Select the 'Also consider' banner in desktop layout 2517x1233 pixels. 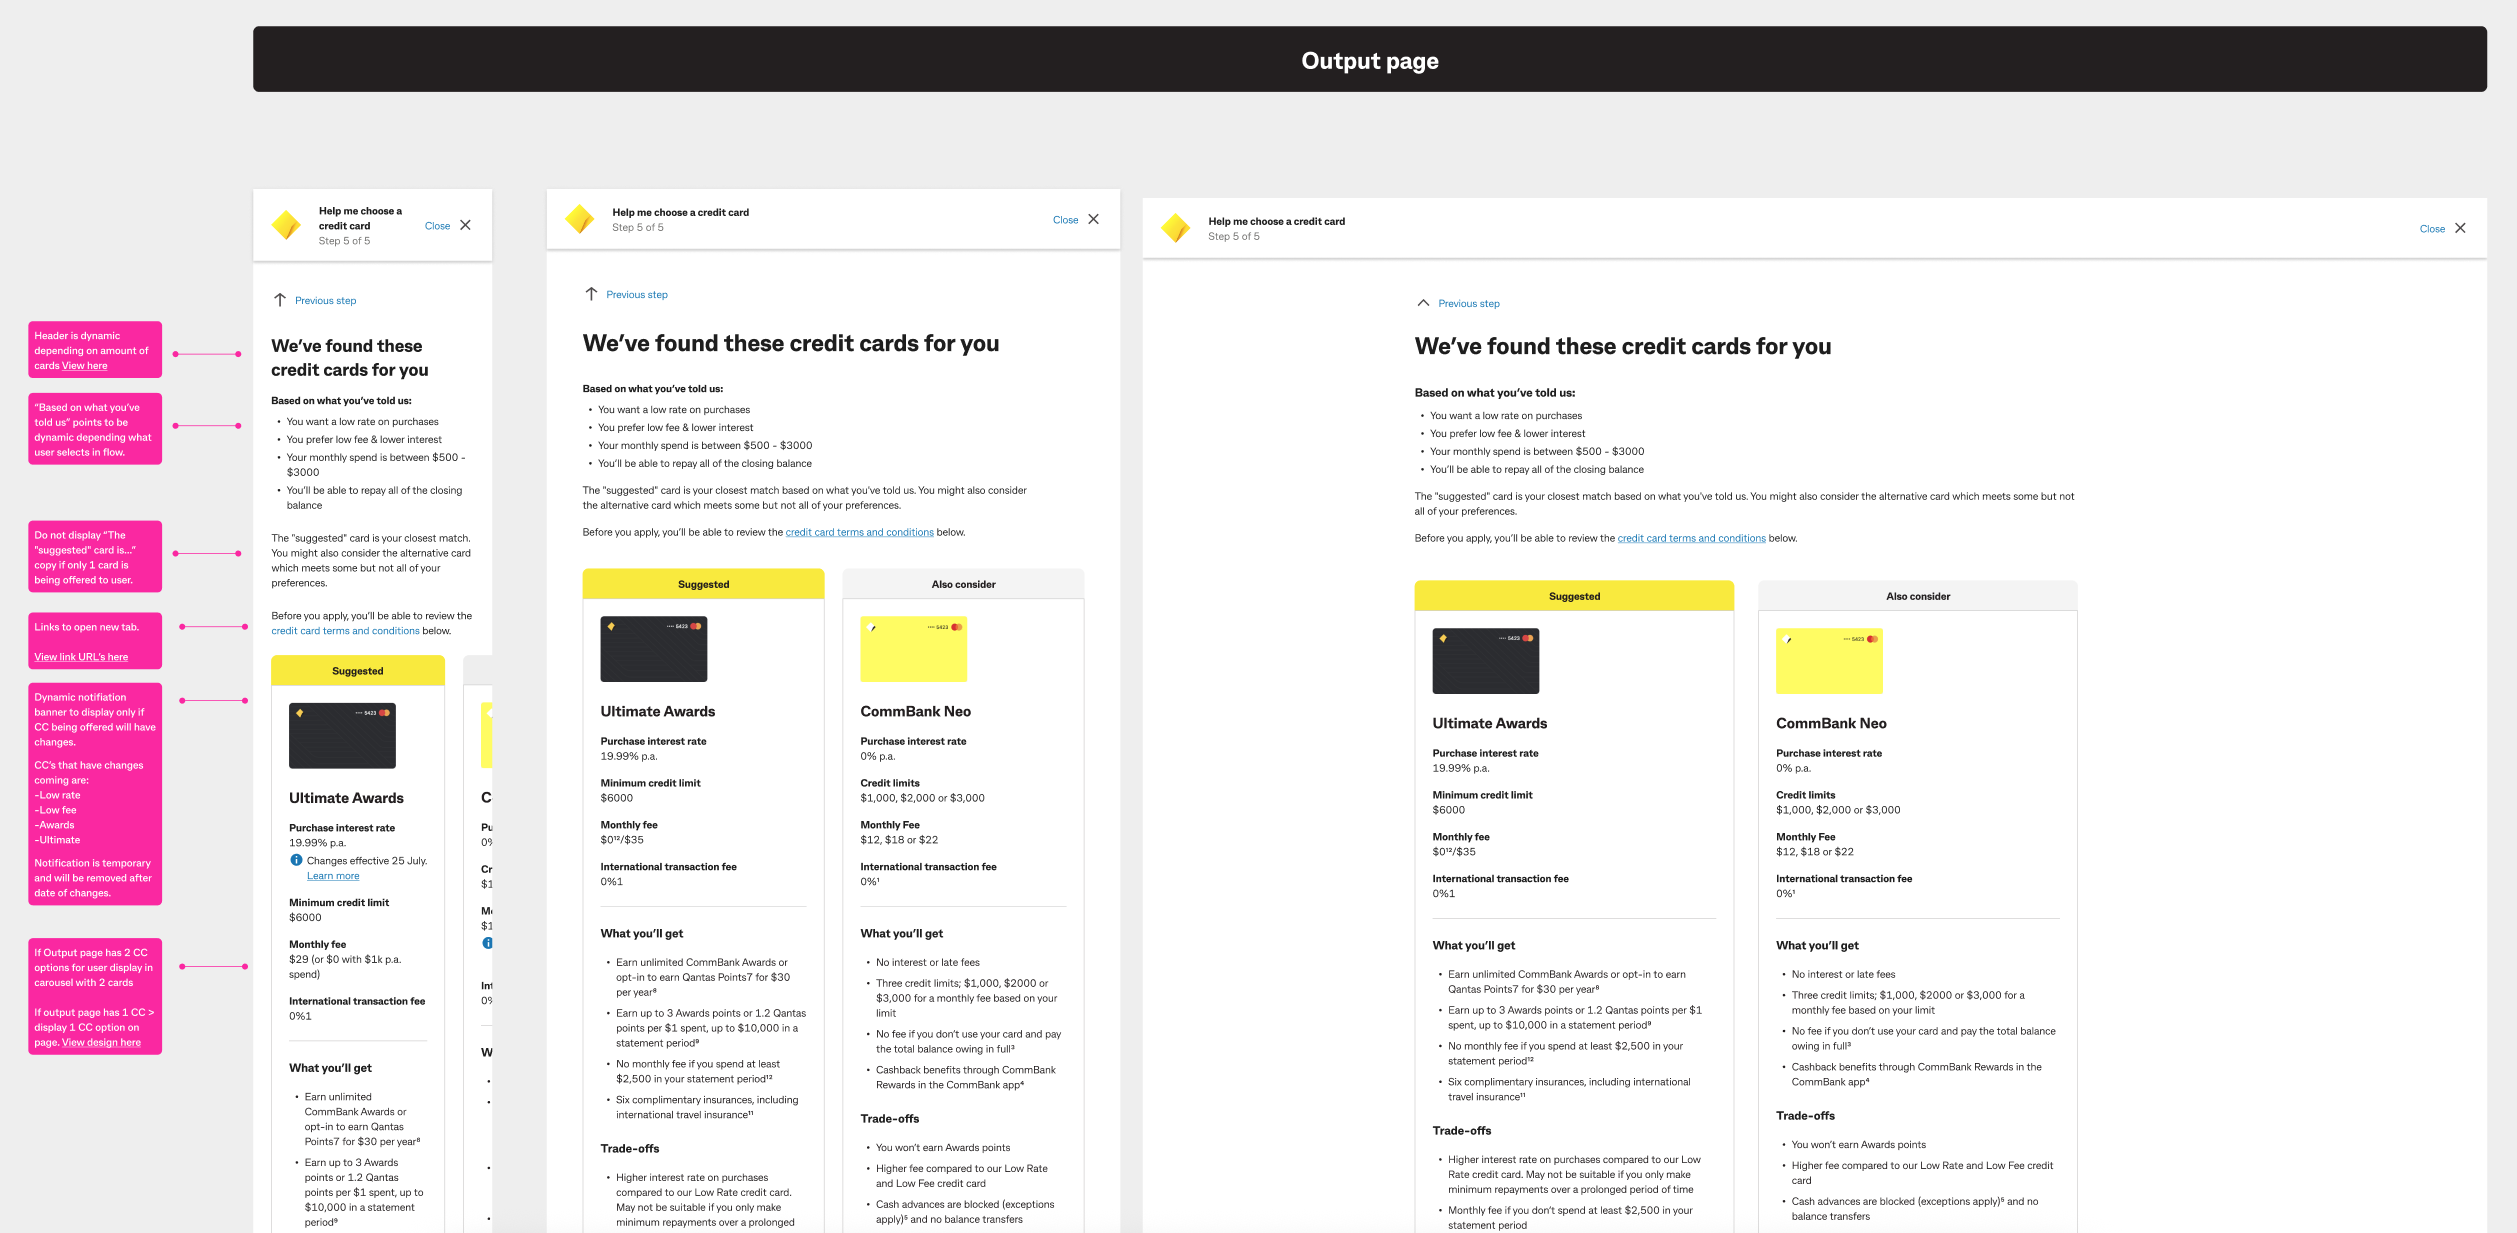coord(1917,596)
